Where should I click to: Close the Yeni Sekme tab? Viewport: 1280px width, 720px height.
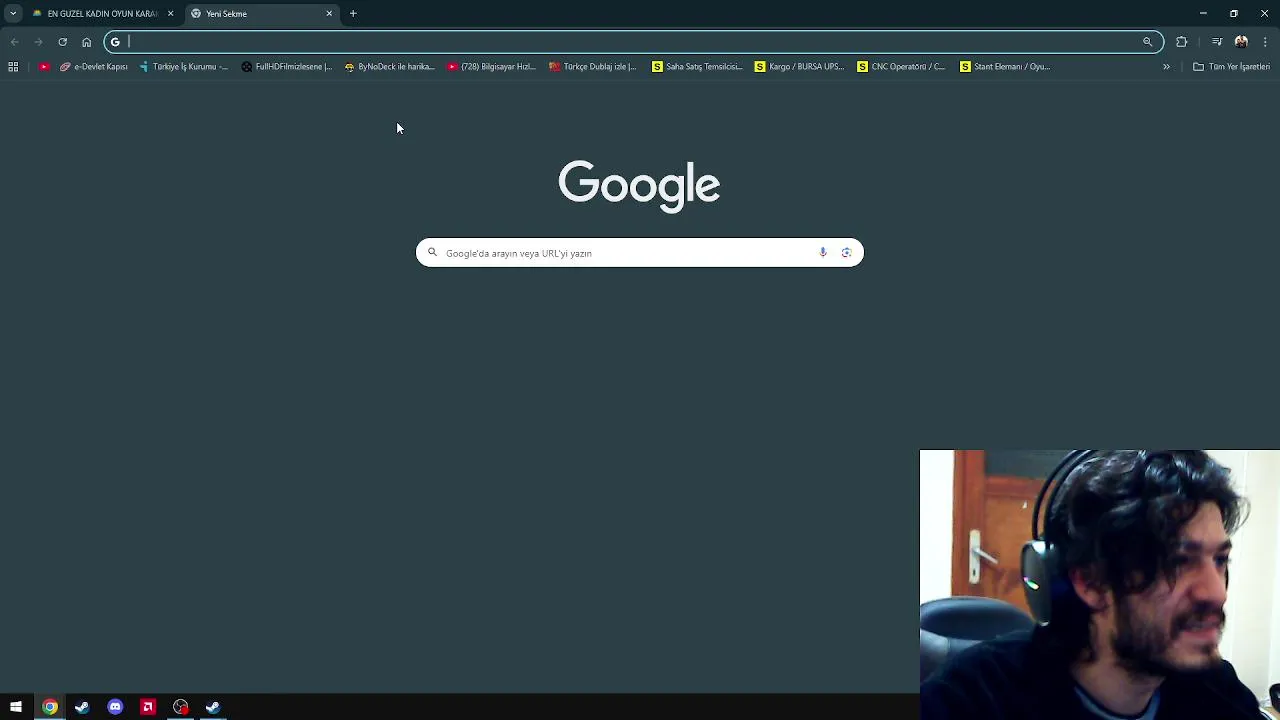point(329,13)
